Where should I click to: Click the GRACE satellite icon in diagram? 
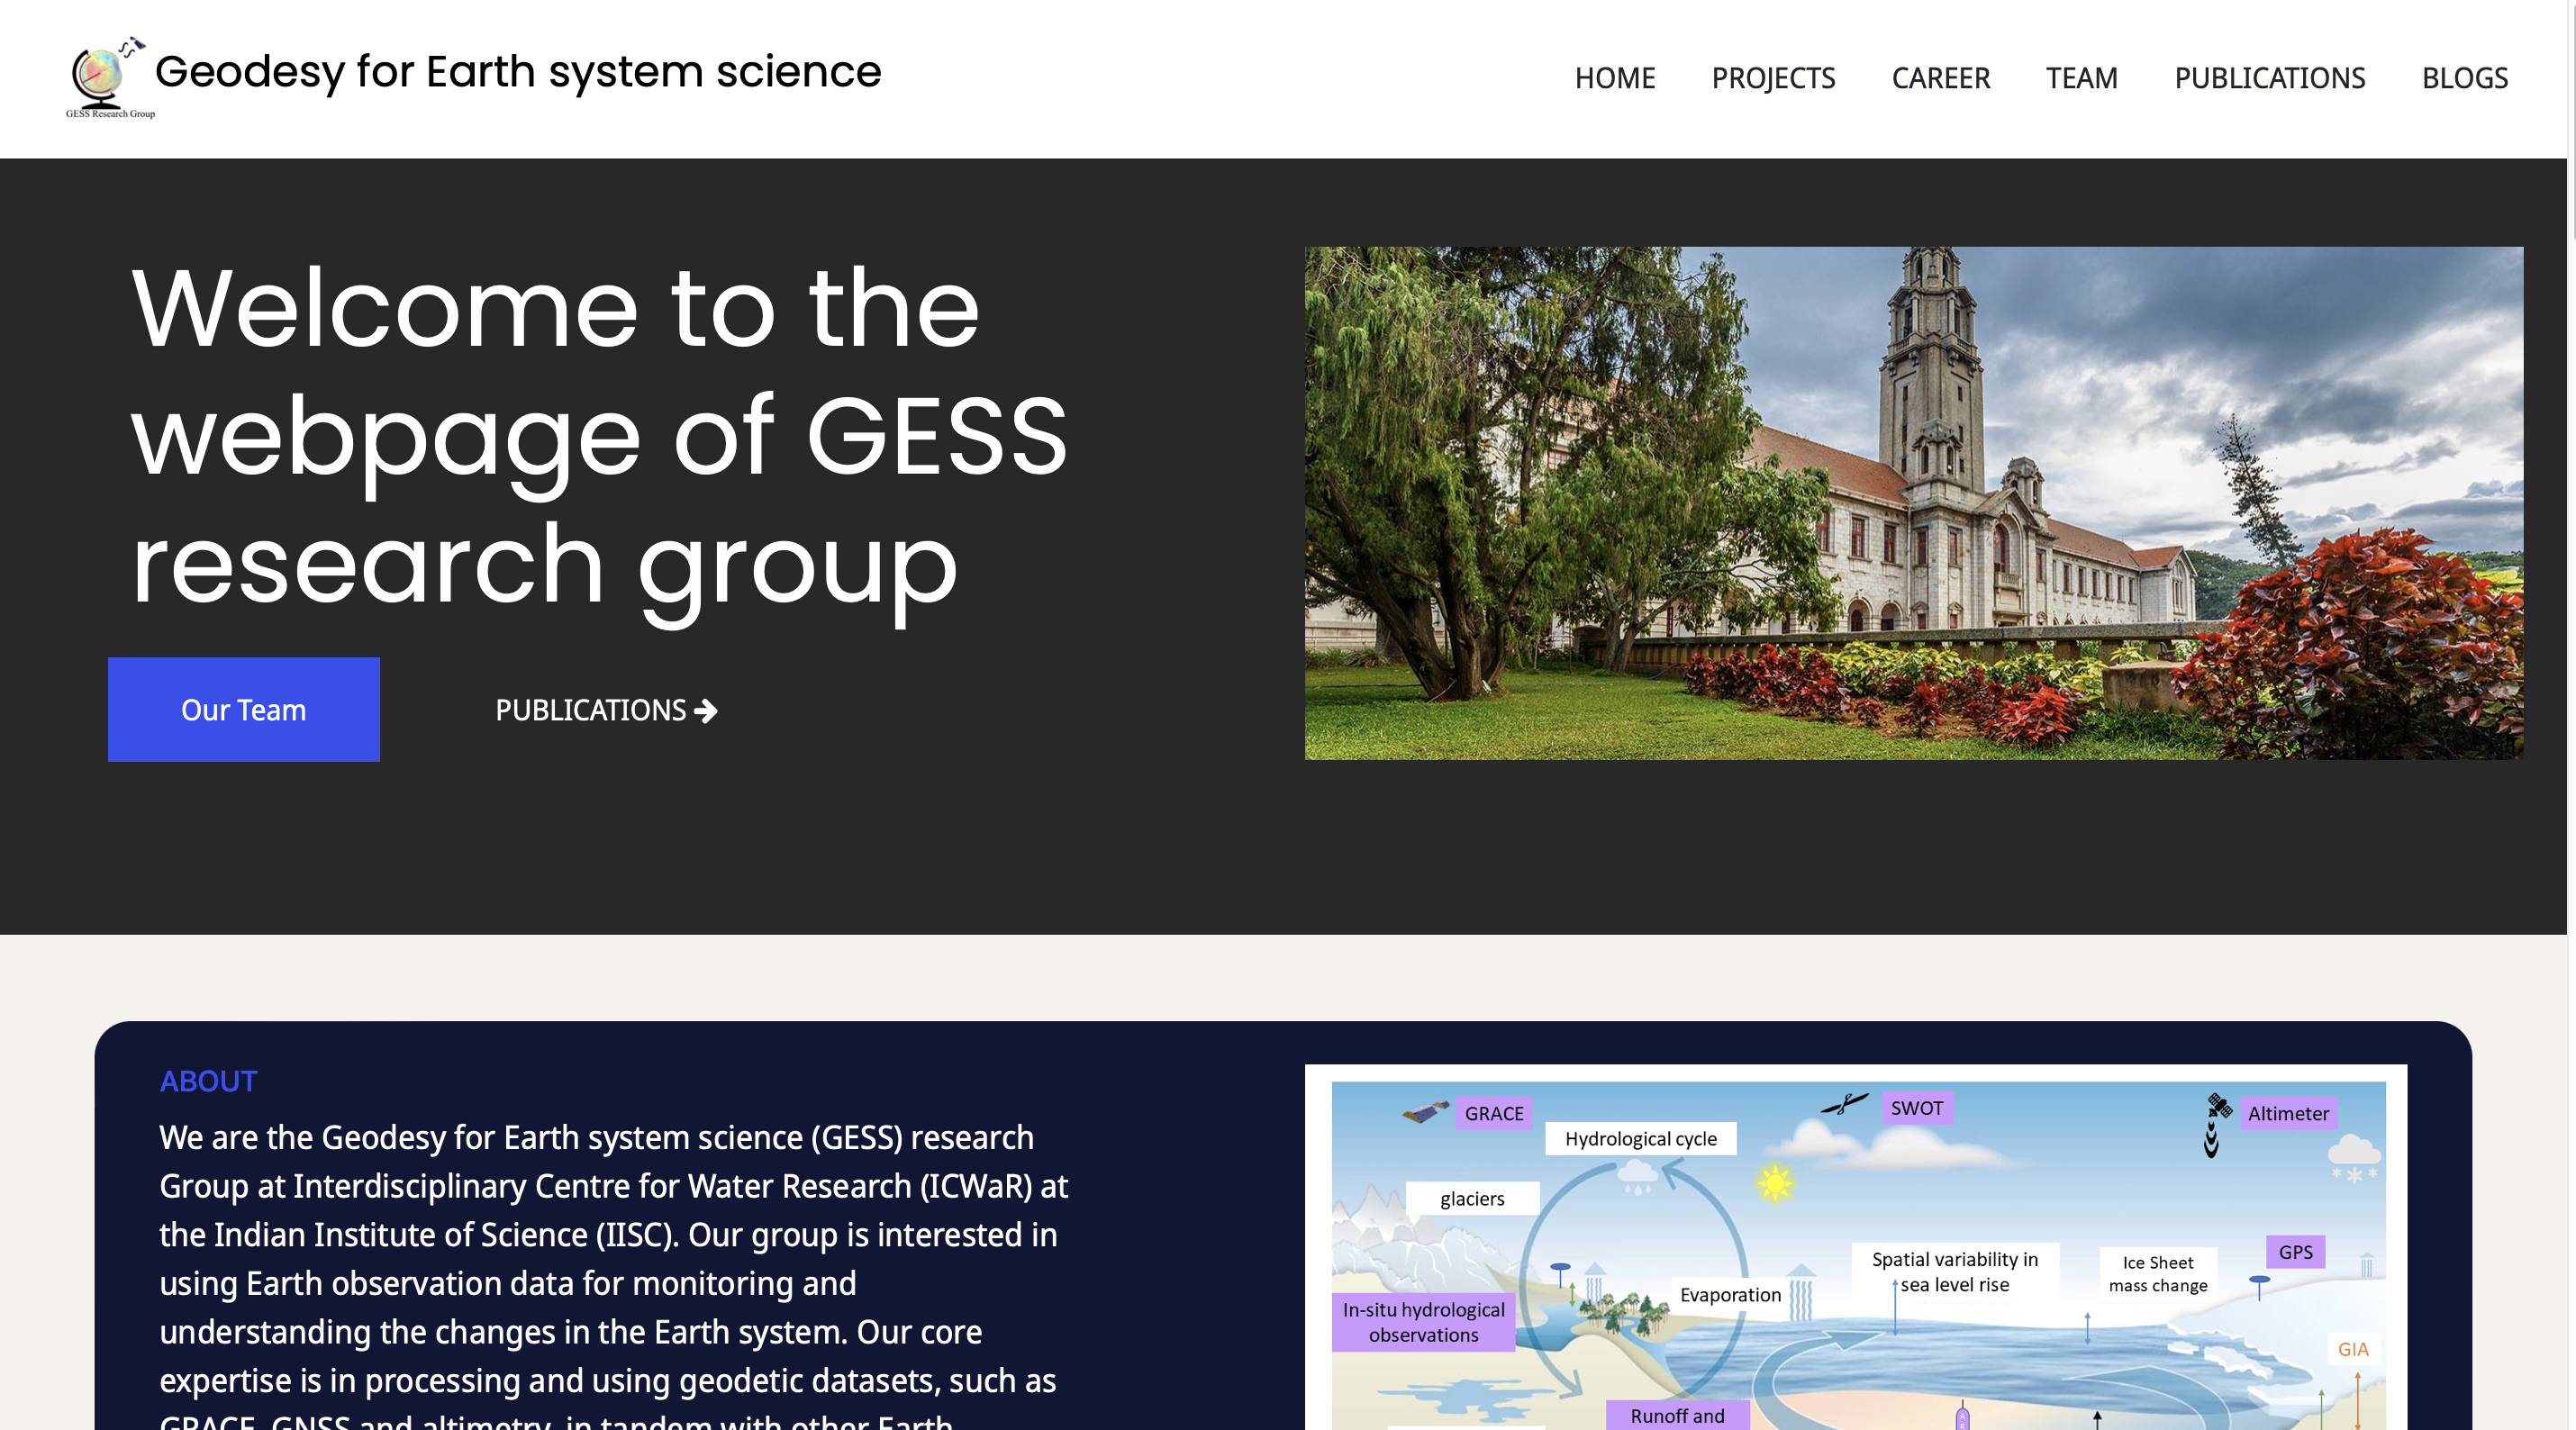point(1425,1112)
